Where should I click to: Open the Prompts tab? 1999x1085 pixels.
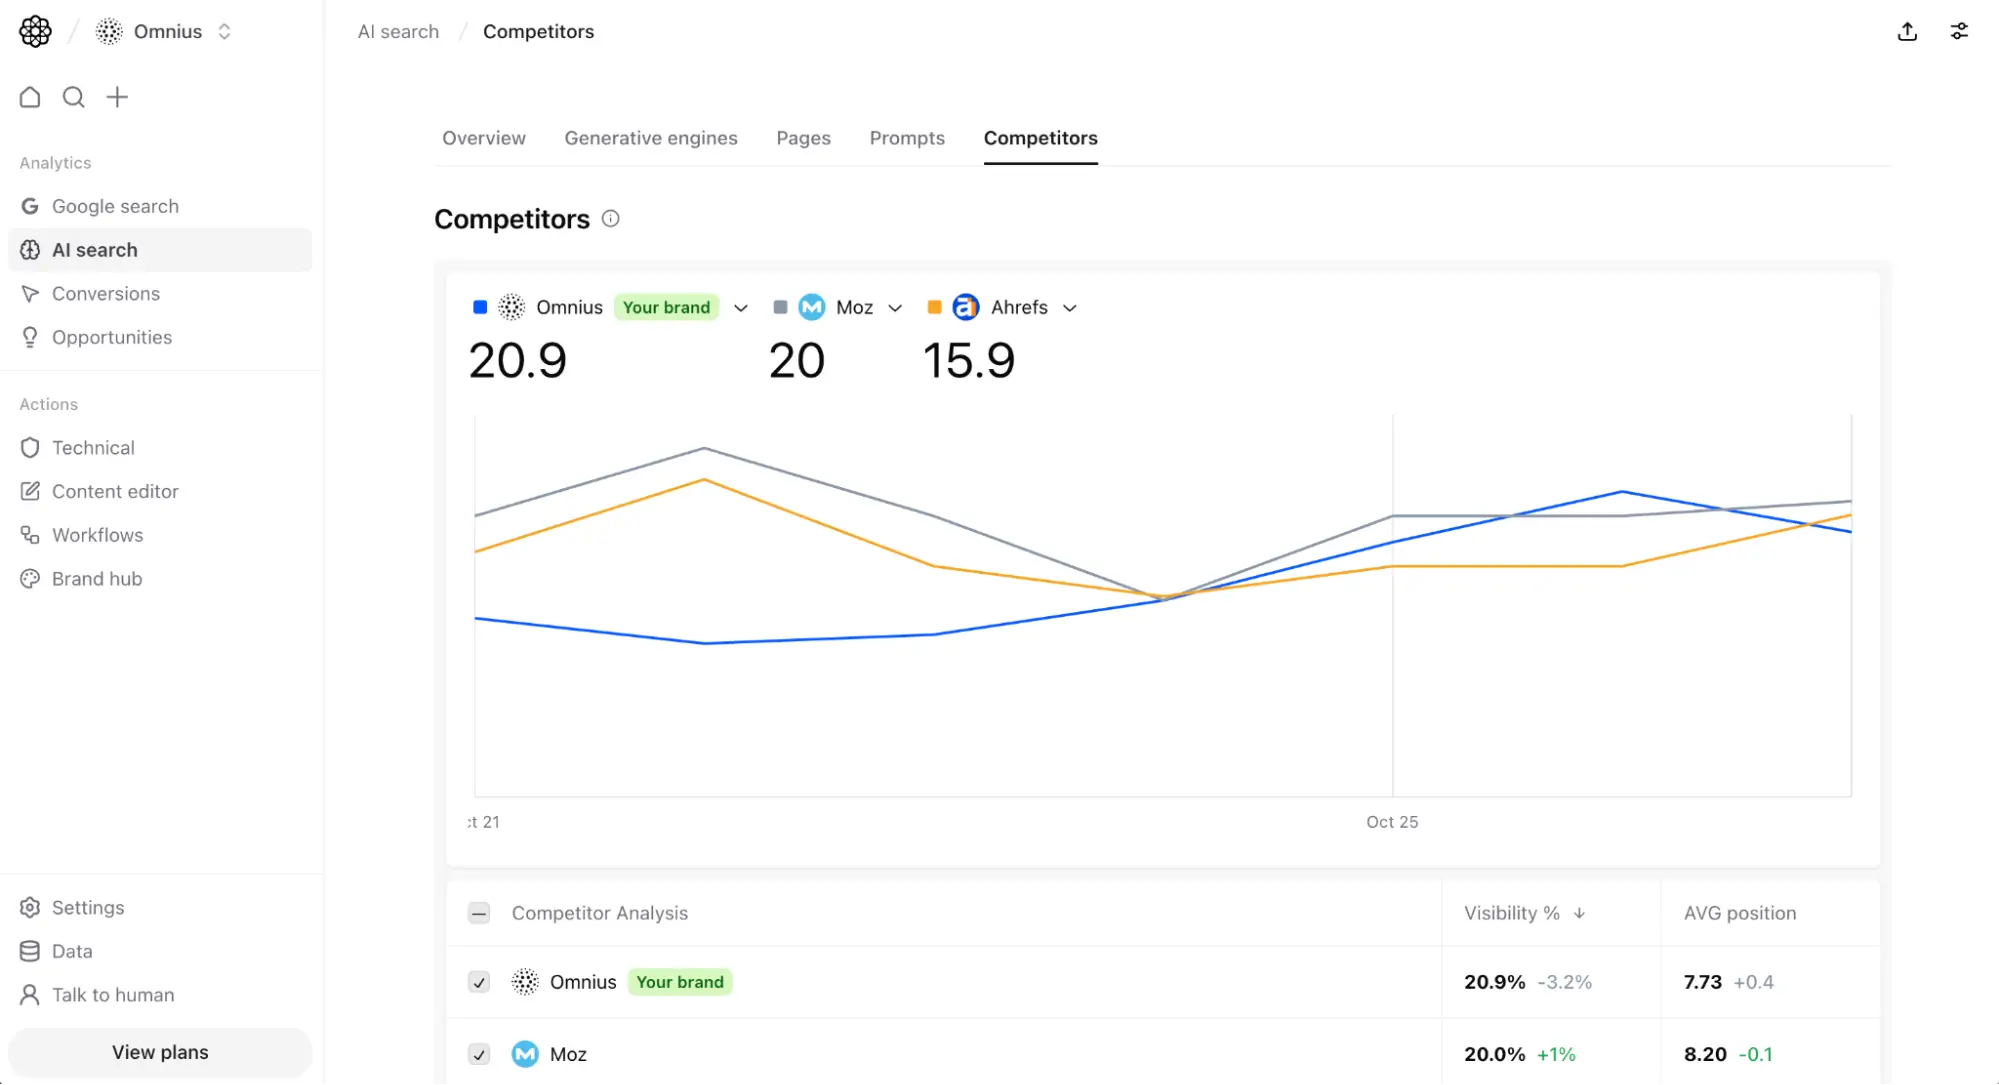(906, 138)
